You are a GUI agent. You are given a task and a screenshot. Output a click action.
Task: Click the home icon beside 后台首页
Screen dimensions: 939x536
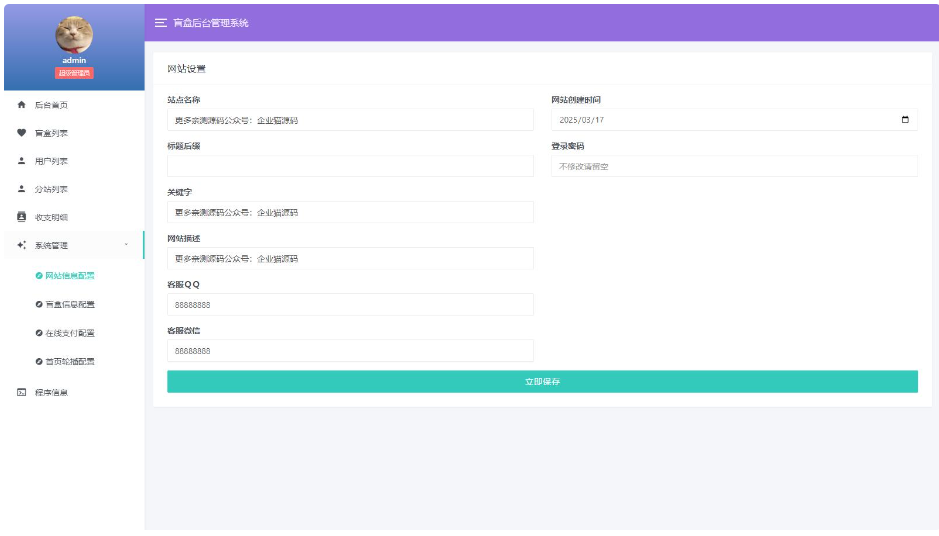point(22,105)
